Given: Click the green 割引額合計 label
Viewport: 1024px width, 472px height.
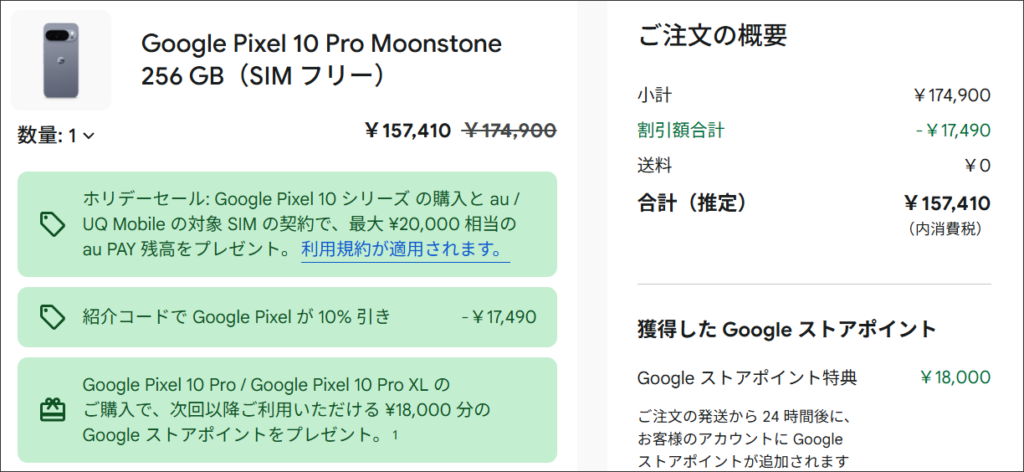Looking at the screenshot, I should 681,130.
